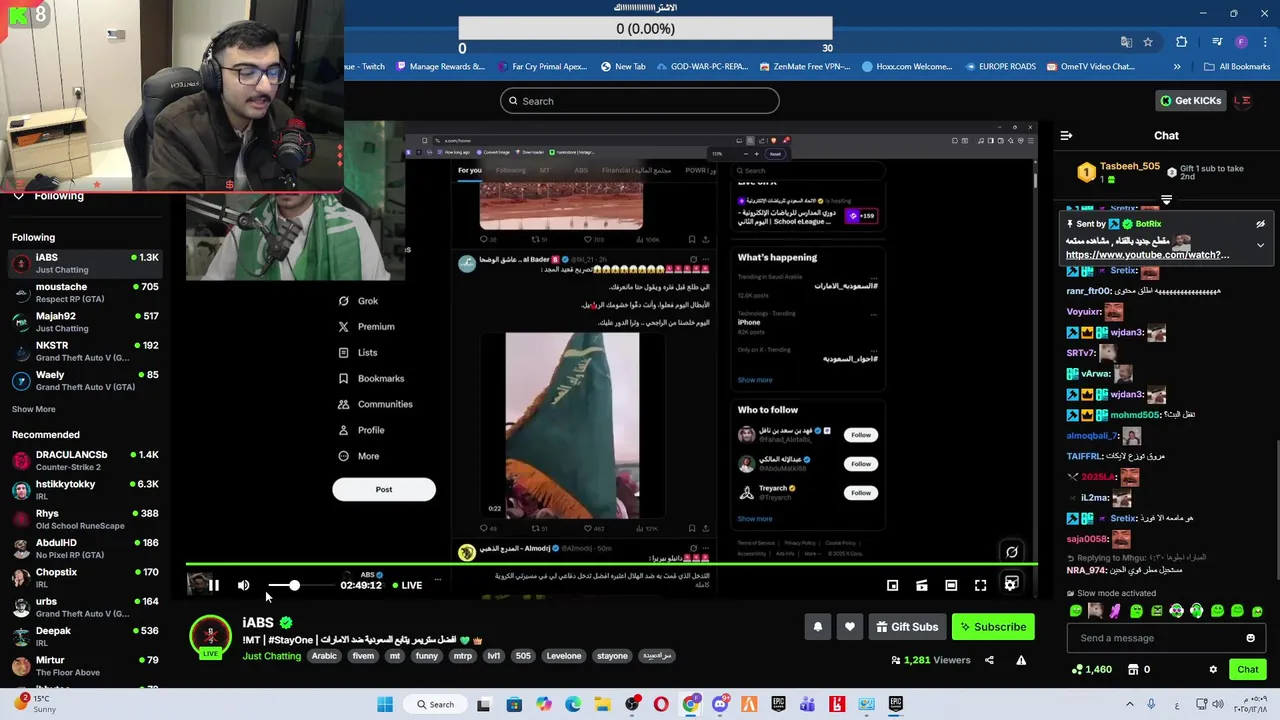
Task: Open Waely channel in sidebar
Action: pos(85,380)
